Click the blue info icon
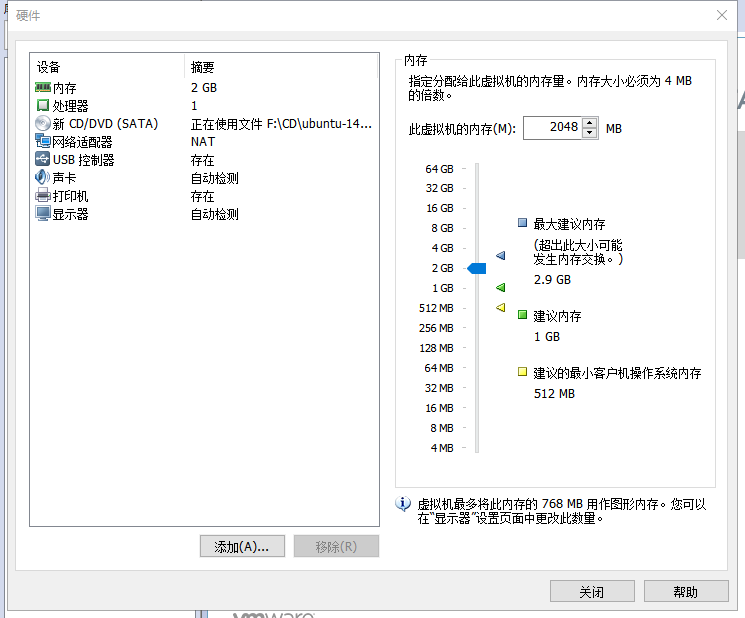 [403, 504]
